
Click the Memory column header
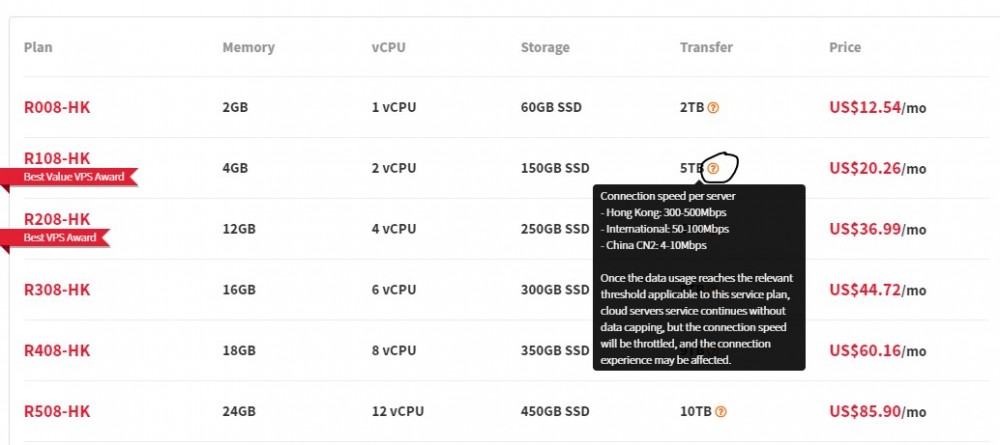pos(248,47)
